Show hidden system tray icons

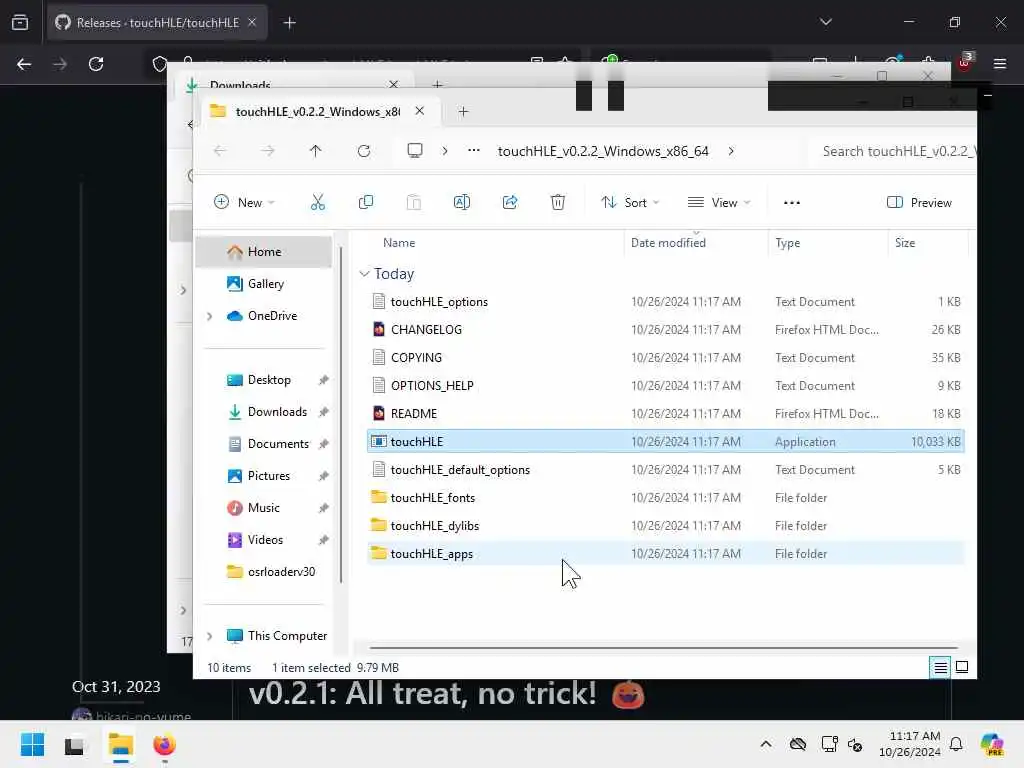point(766,744)
